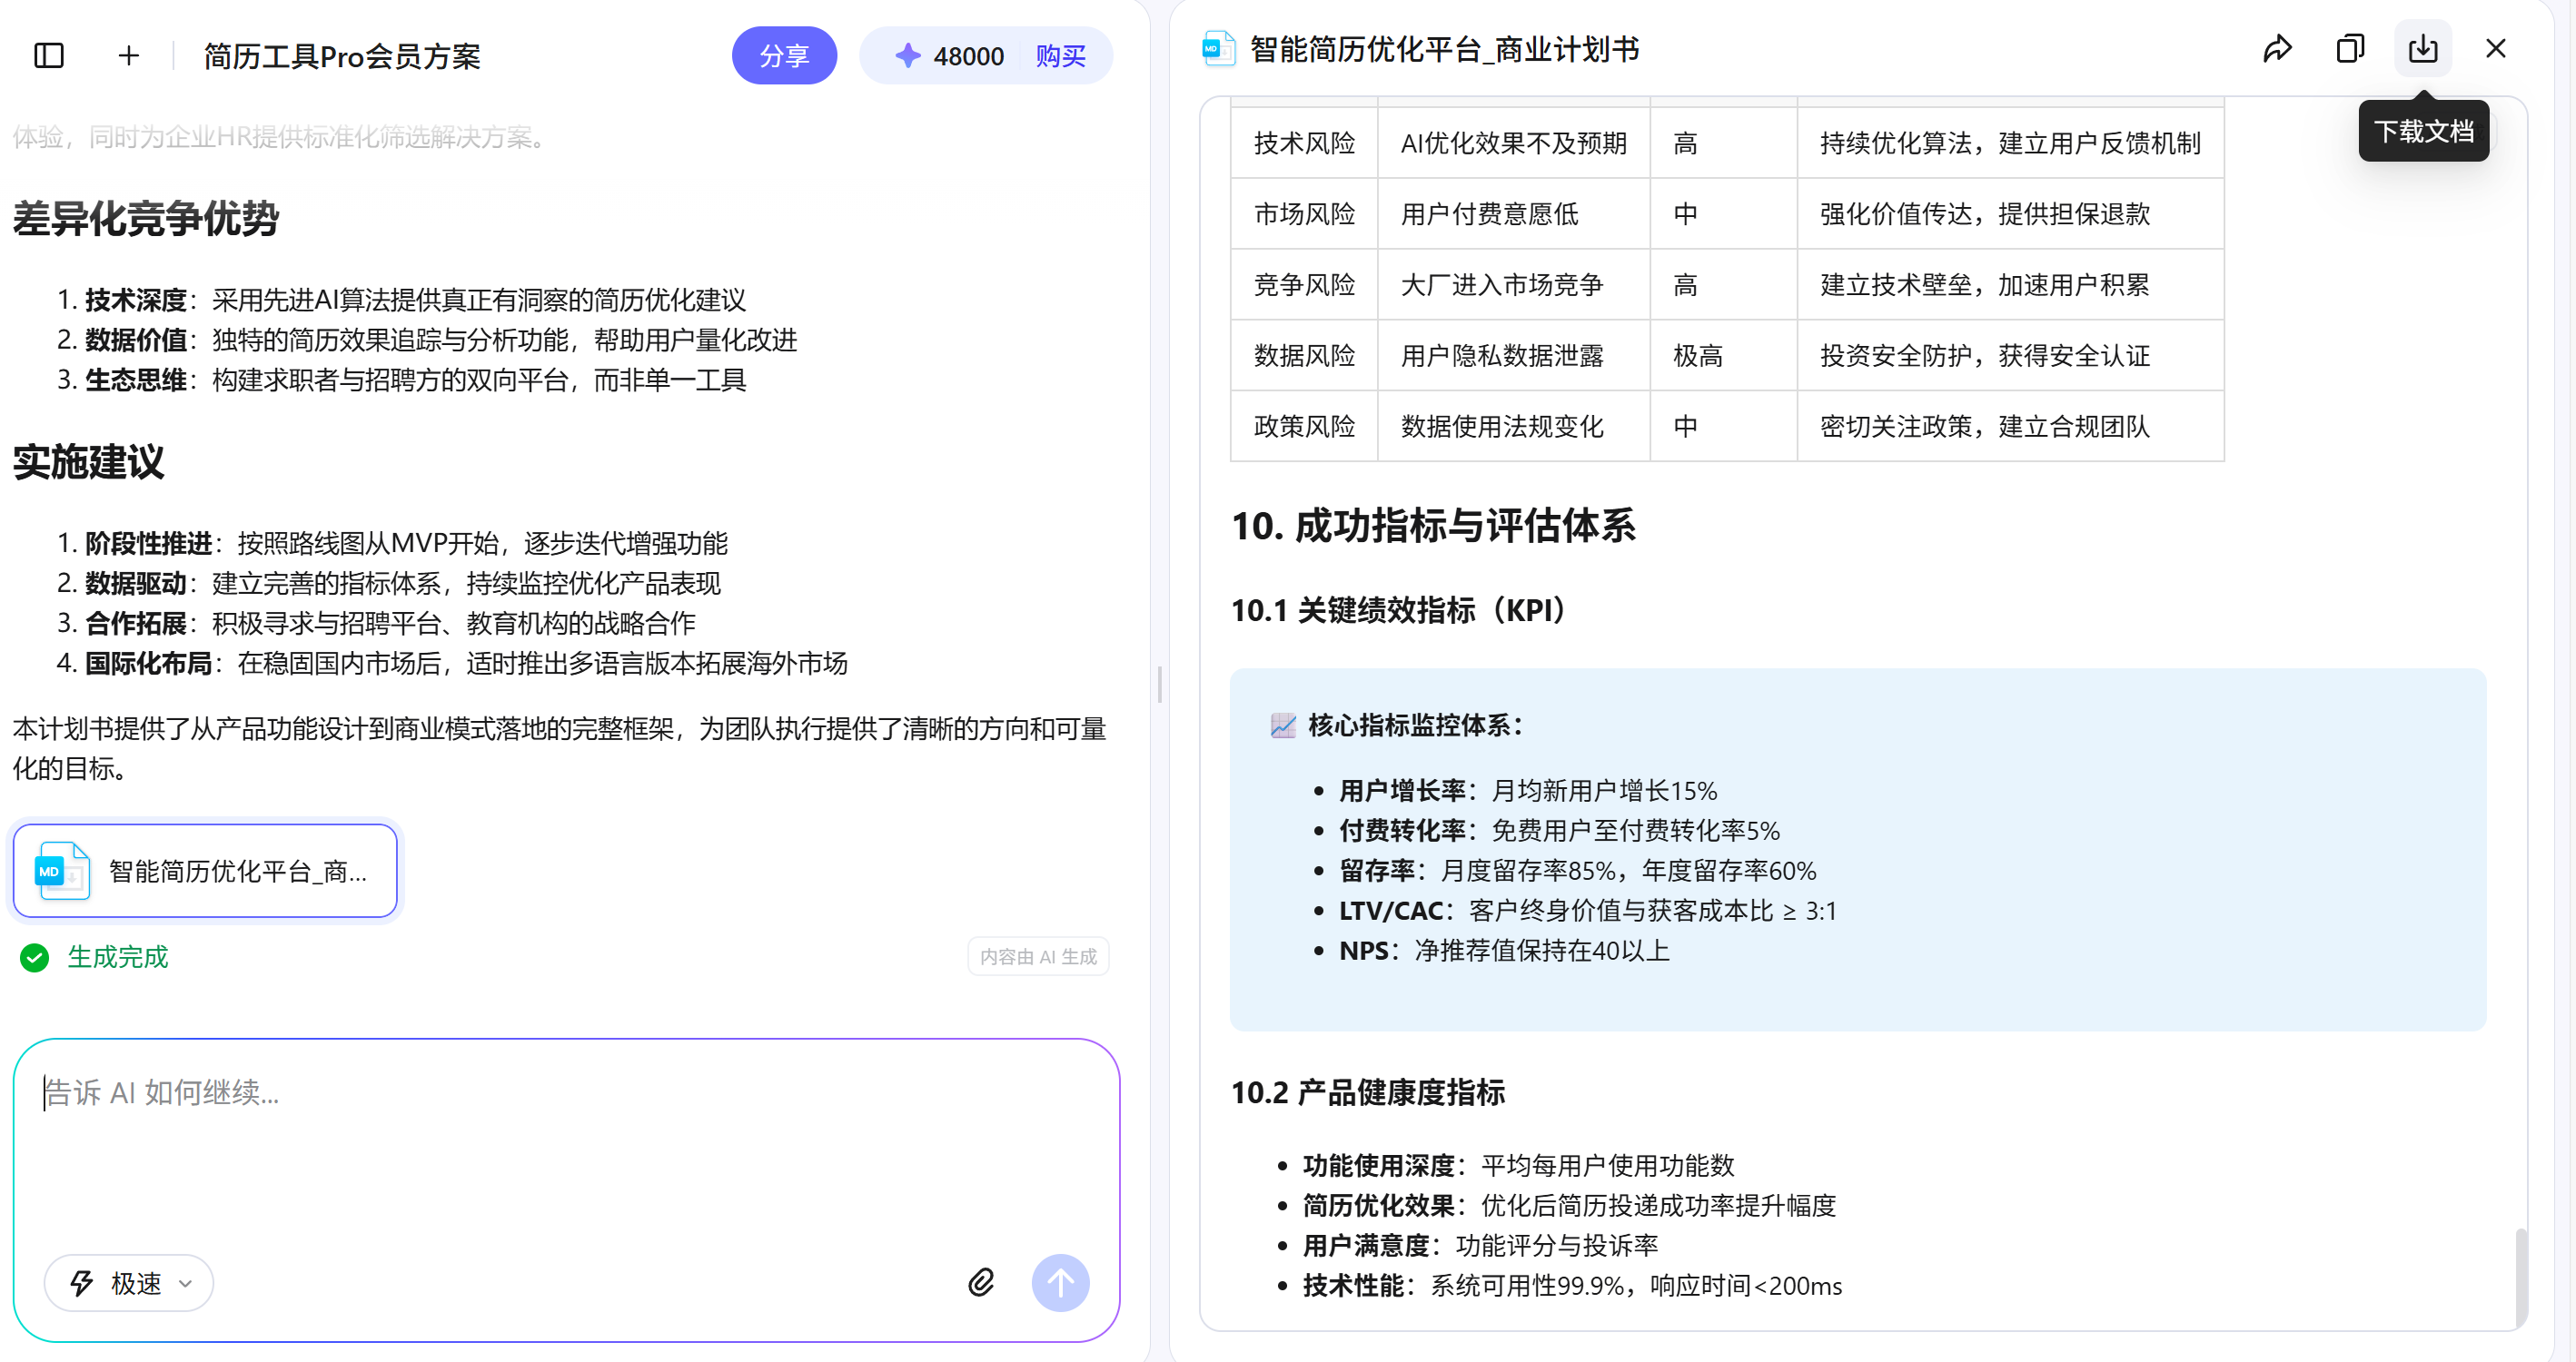Click the share arrow icon for the document
Viewport: 2576px width, 1362px height.
2277,48
